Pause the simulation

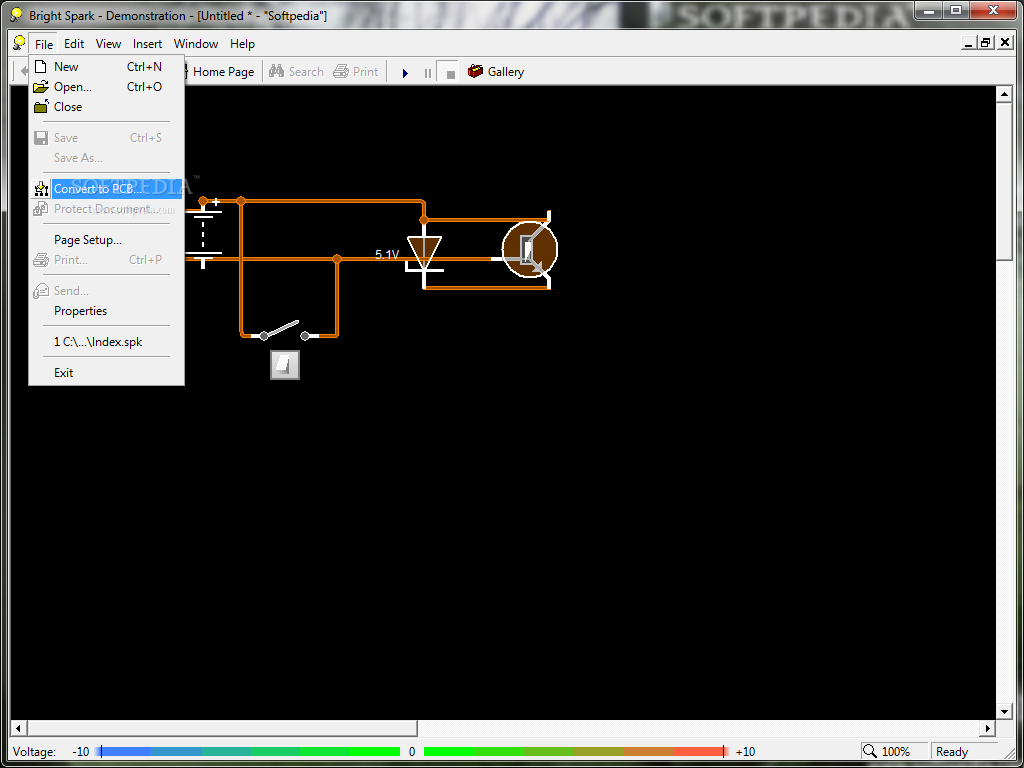click(x=428, y=73)
